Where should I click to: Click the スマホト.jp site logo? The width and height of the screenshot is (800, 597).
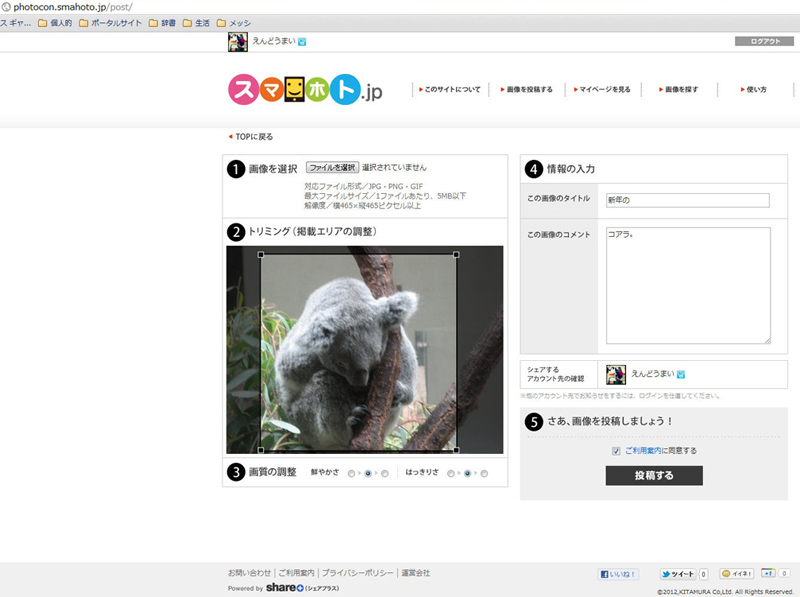pos(305,90)
